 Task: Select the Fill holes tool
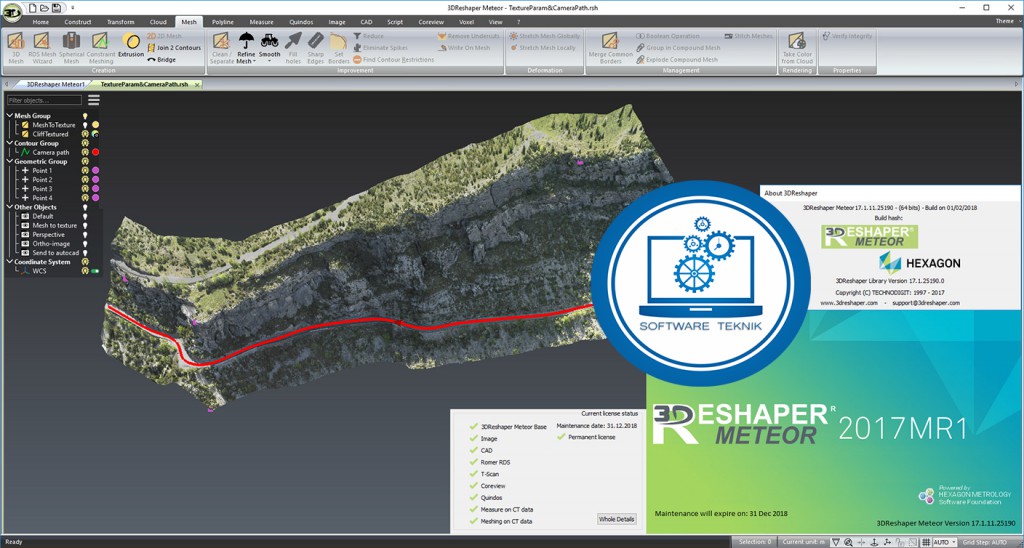click(x=294, y=48)
